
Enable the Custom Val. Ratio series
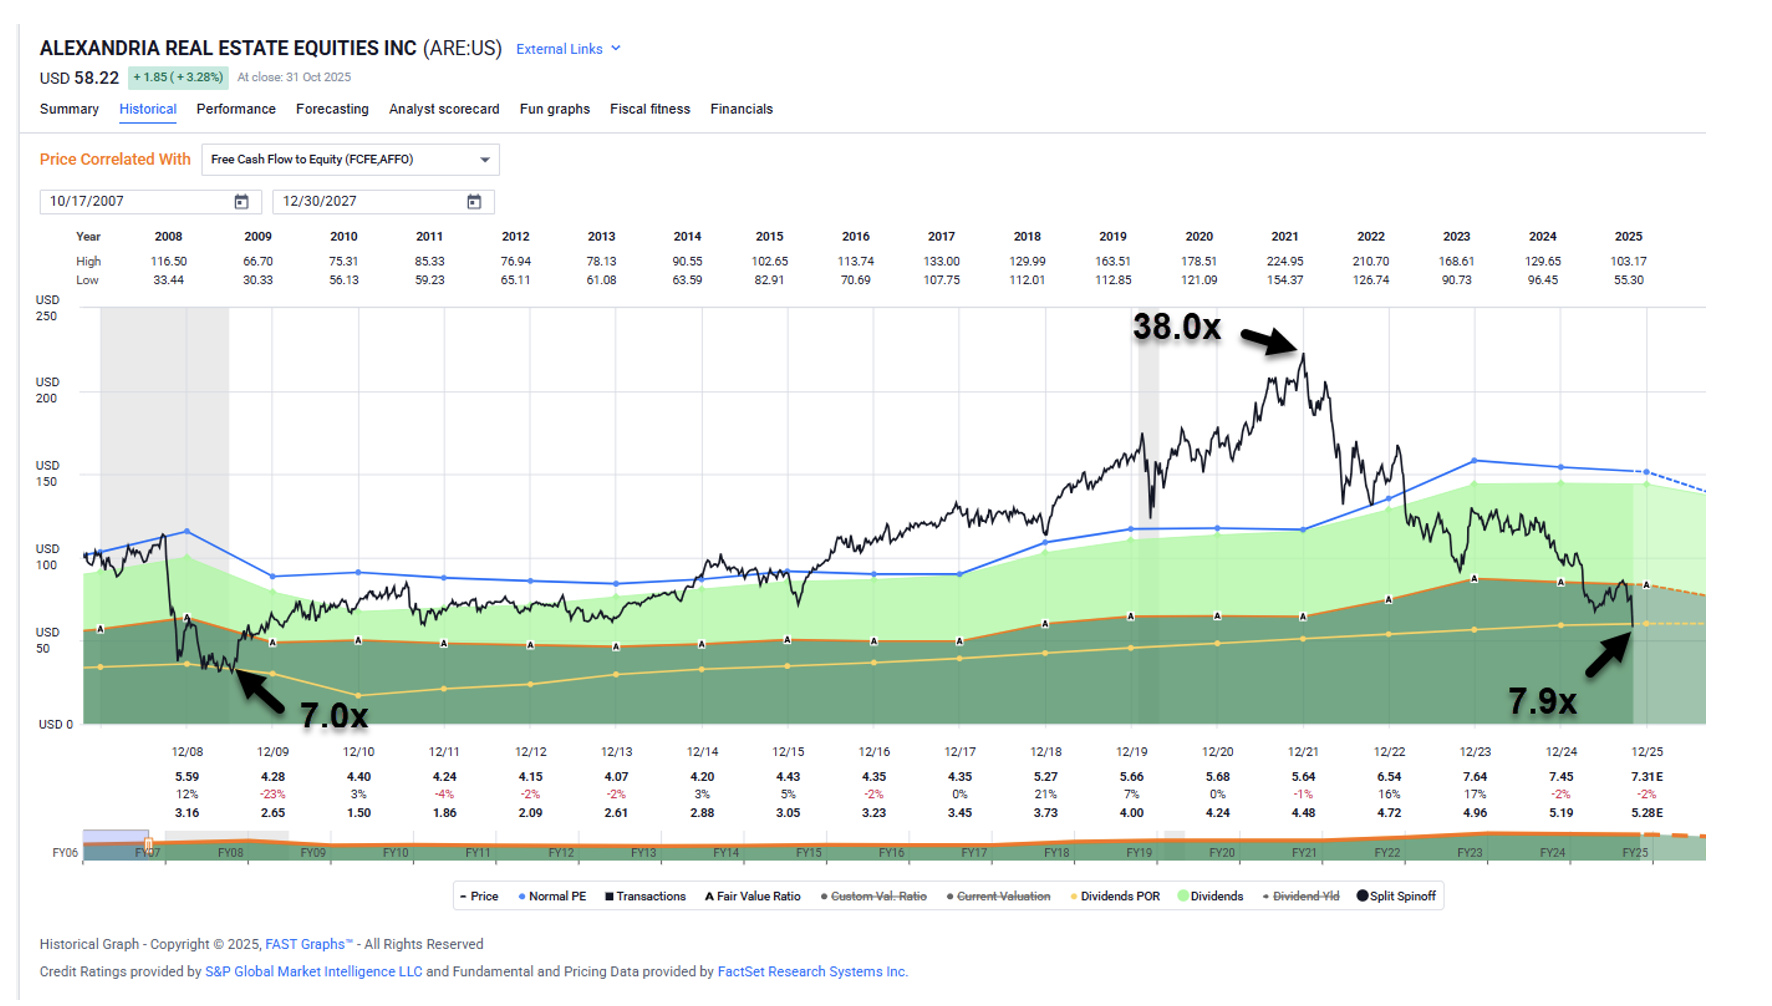(x=874, y=897)
